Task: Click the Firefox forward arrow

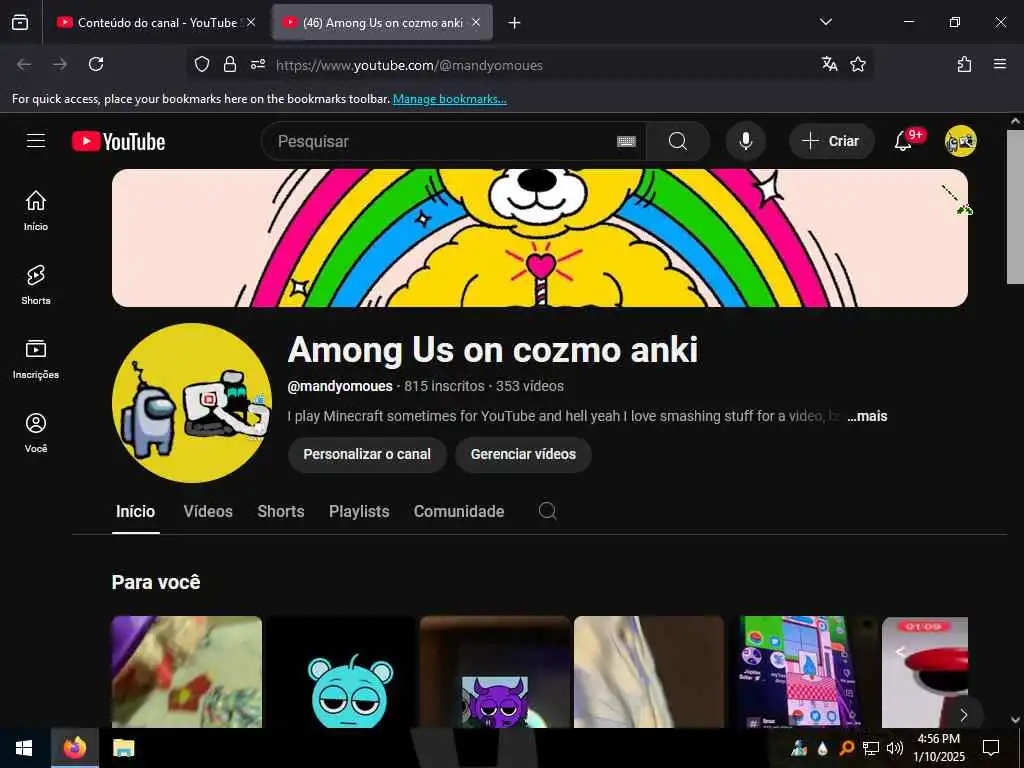Action: [x=60, y=64]
